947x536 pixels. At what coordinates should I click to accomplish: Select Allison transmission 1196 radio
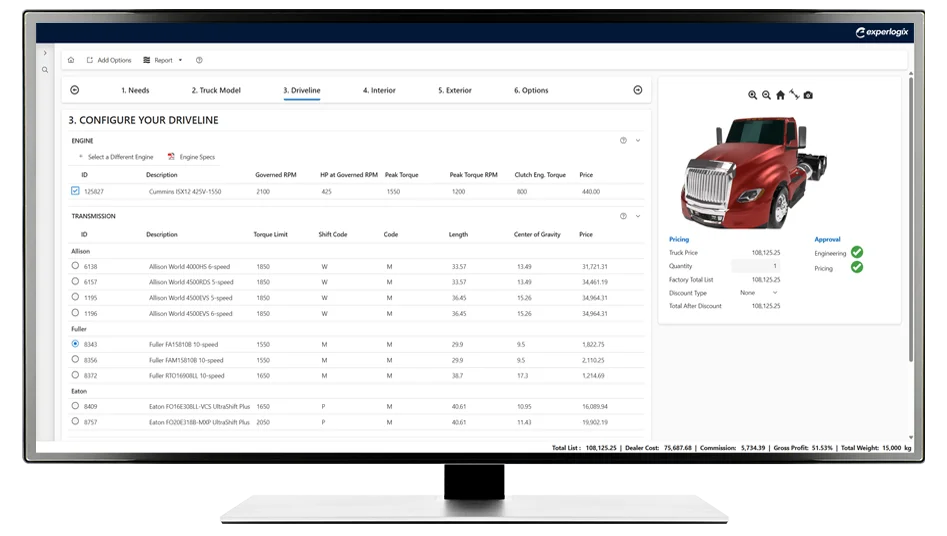tap(75, 313)
